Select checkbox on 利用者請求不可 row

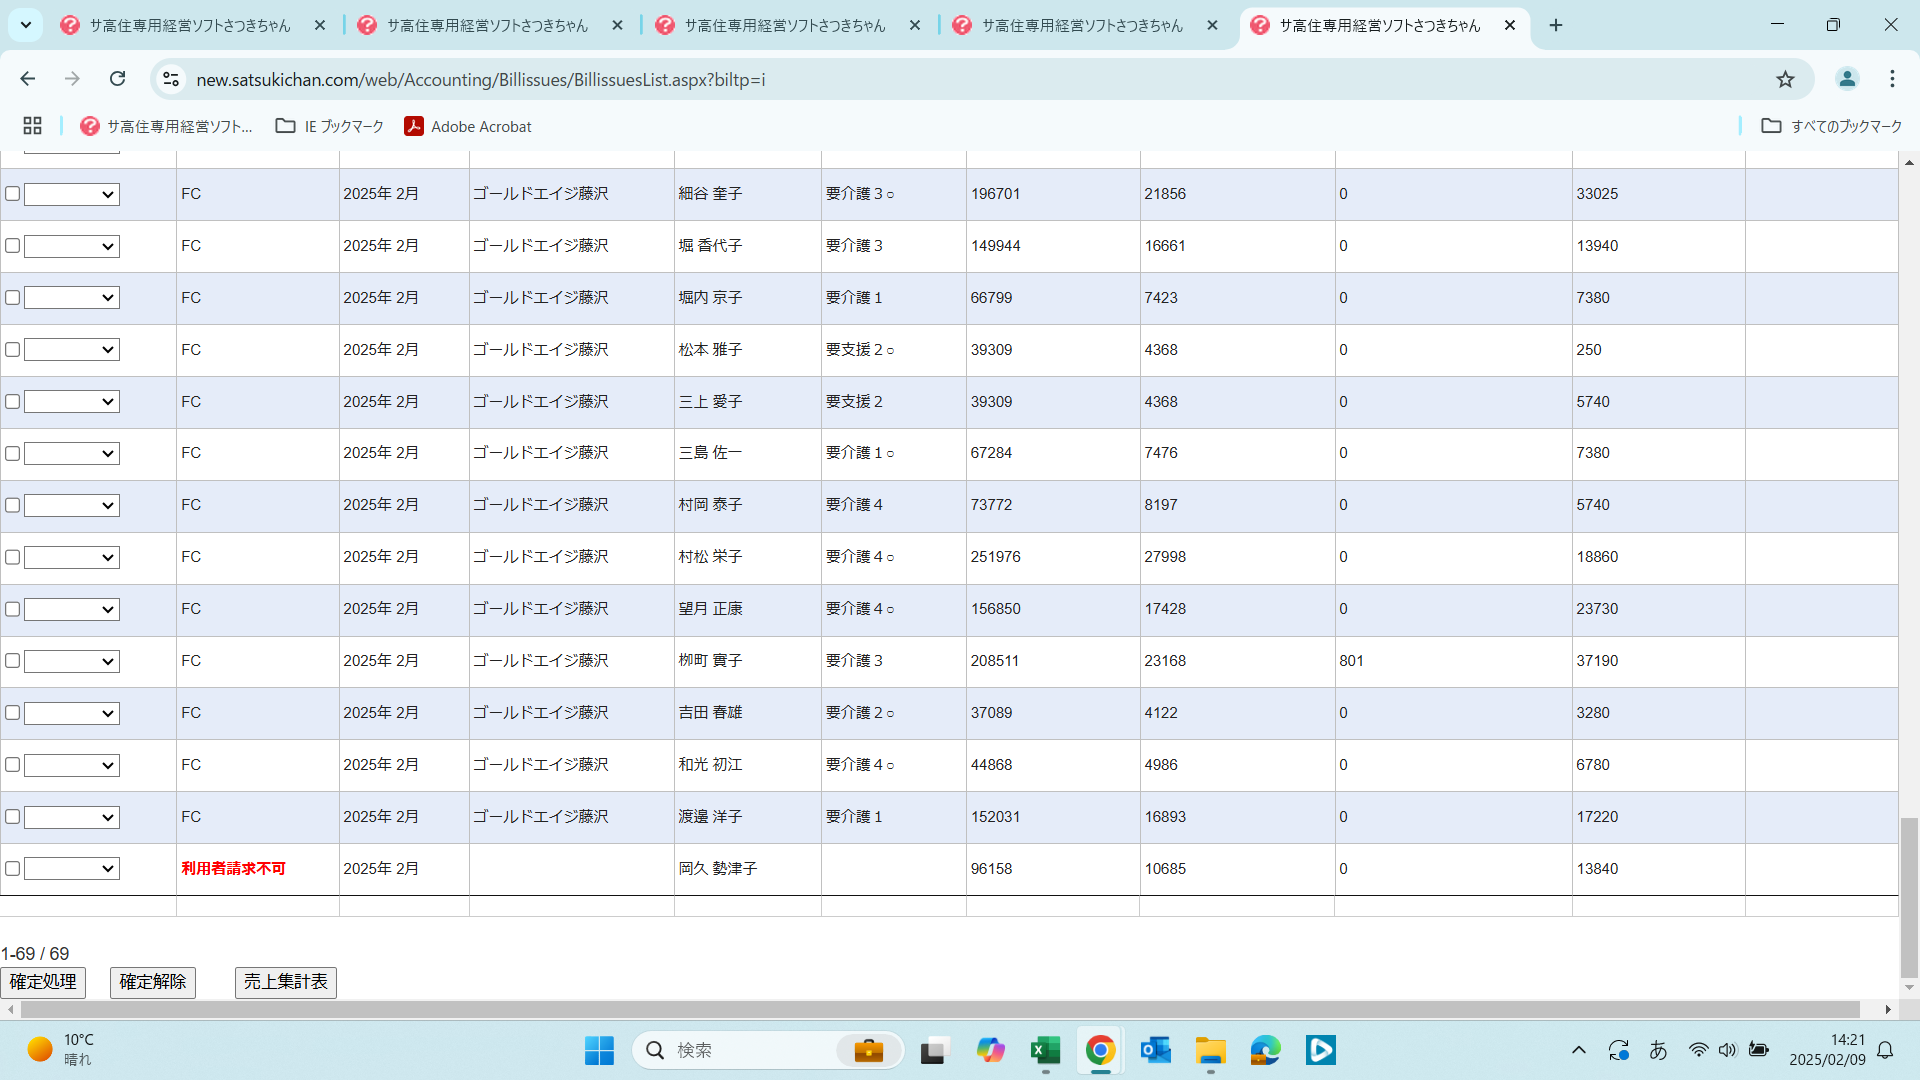coord(13,869)
